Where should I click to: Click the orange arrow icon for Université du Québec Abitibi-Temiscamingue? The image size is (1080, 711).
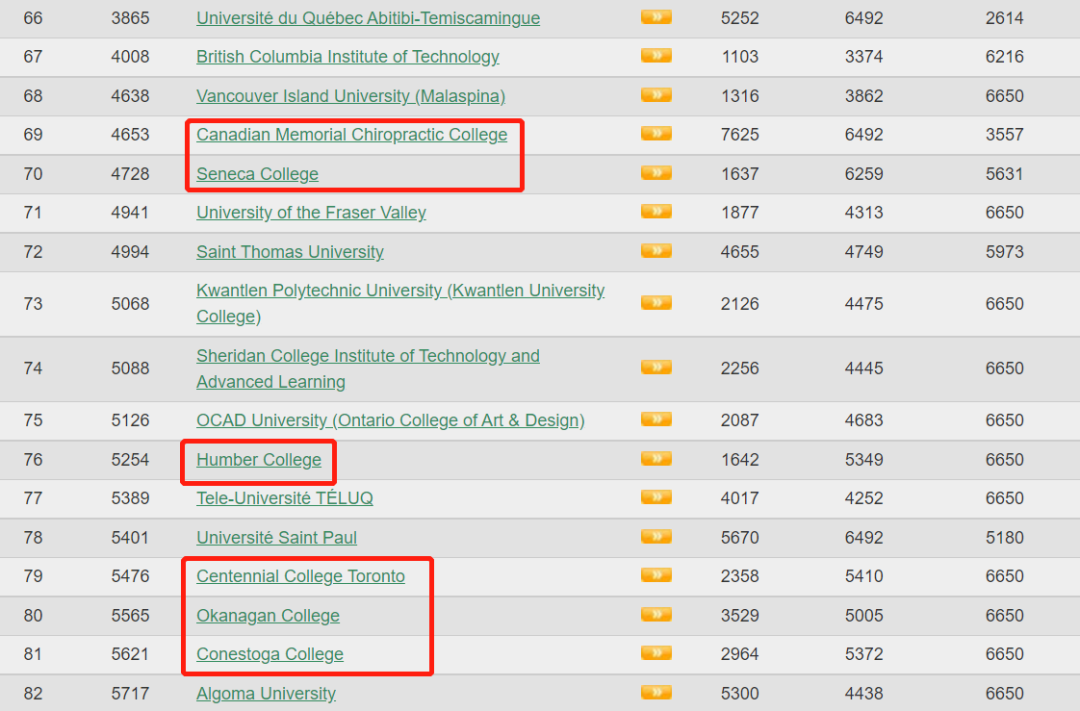tap(656, 17)
